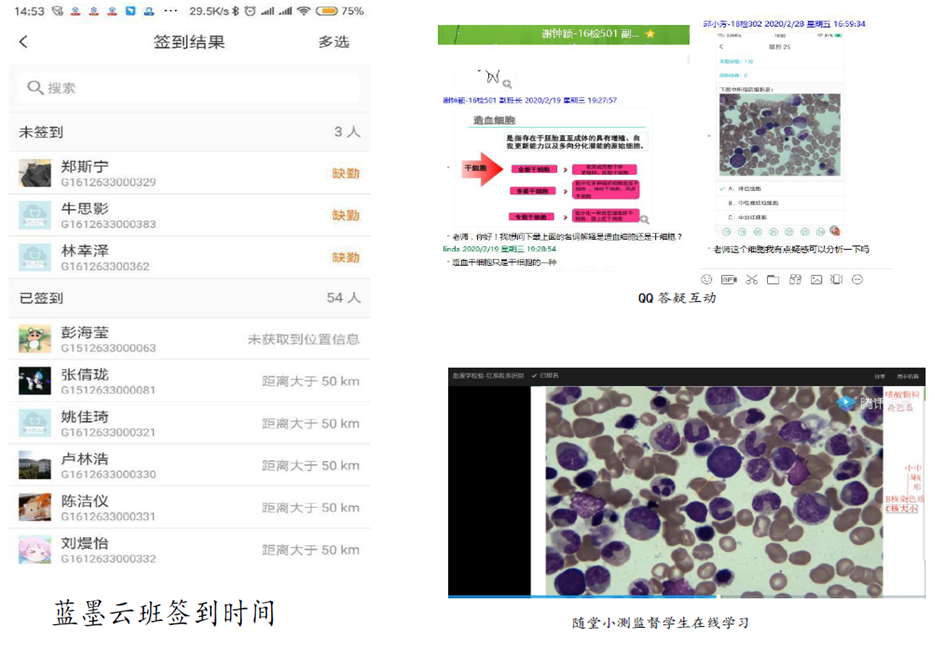Click the star icon beside 谢钟颖 chat title
The height and width of the screenshot is (645, 935).
click(x=650, y=34)
